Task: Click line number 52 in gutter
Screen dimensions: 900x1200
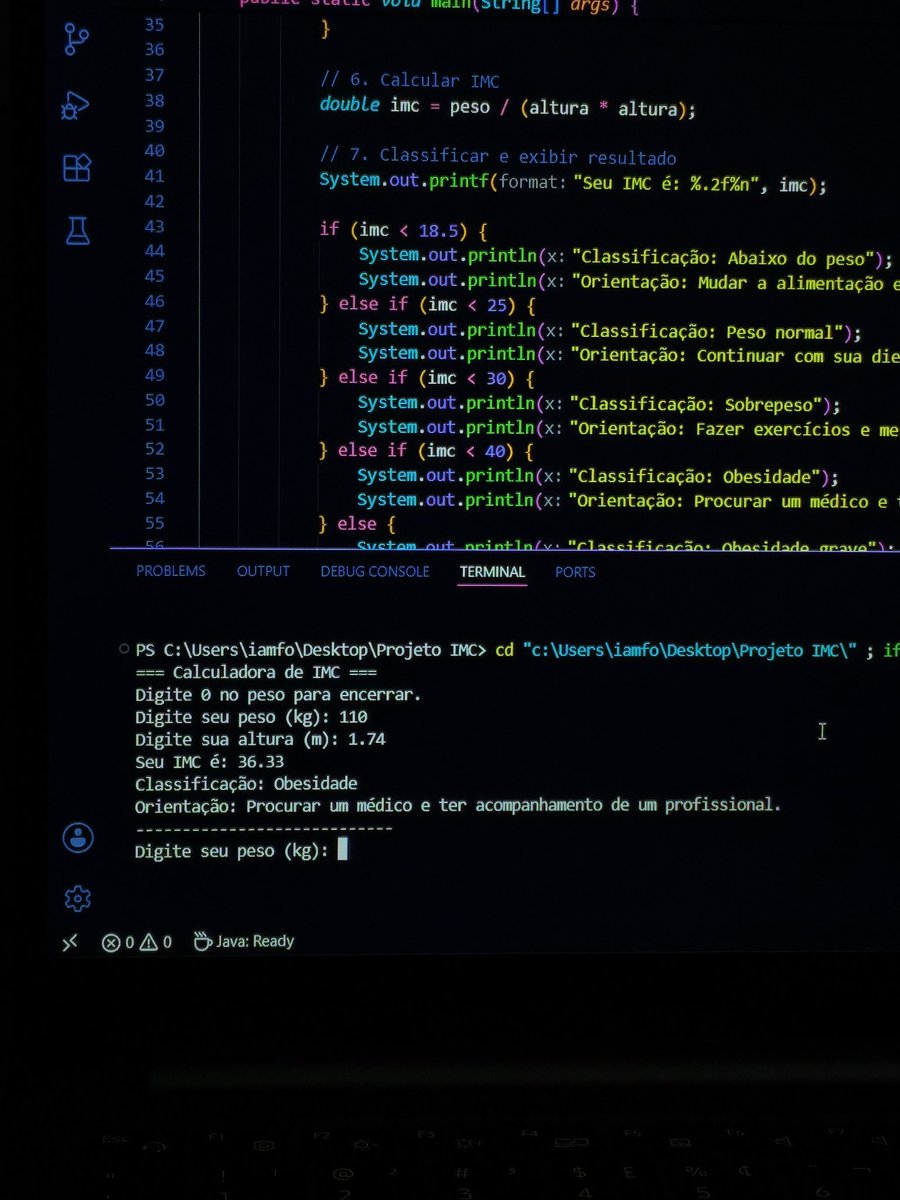Action: point(154,449)
